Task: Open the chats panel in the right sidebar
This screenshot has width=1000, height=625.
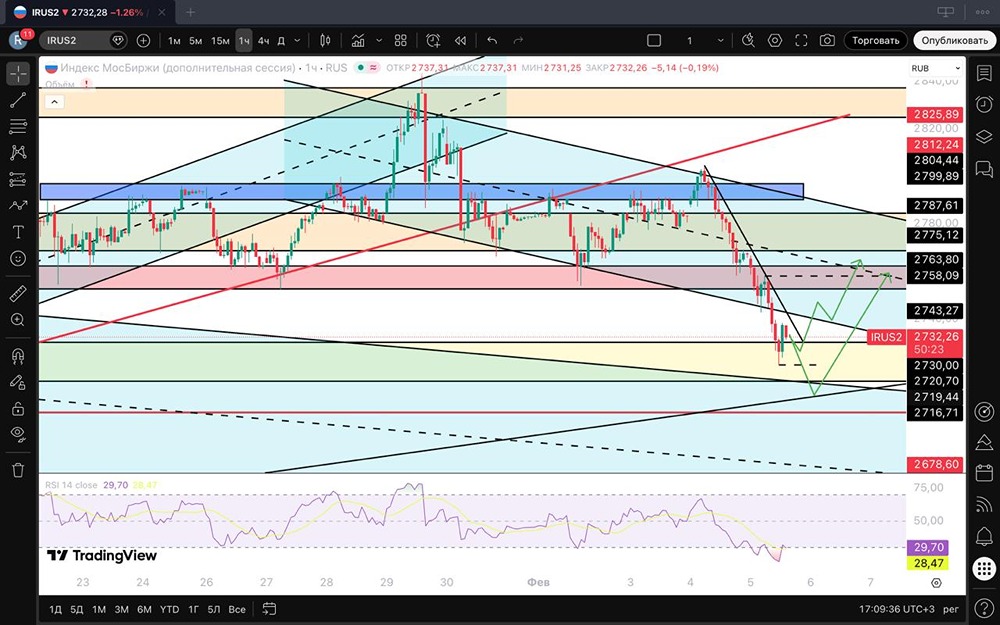Action: tap(984, 168)
